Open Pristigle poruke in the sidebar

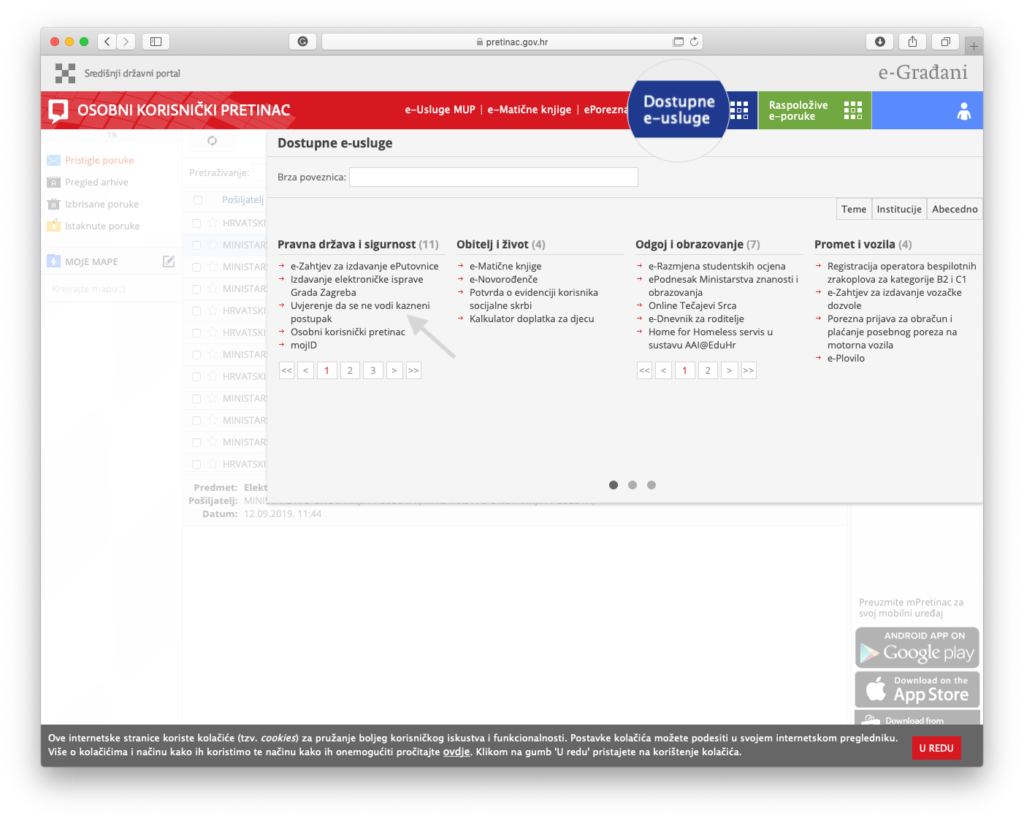[97, 159]
